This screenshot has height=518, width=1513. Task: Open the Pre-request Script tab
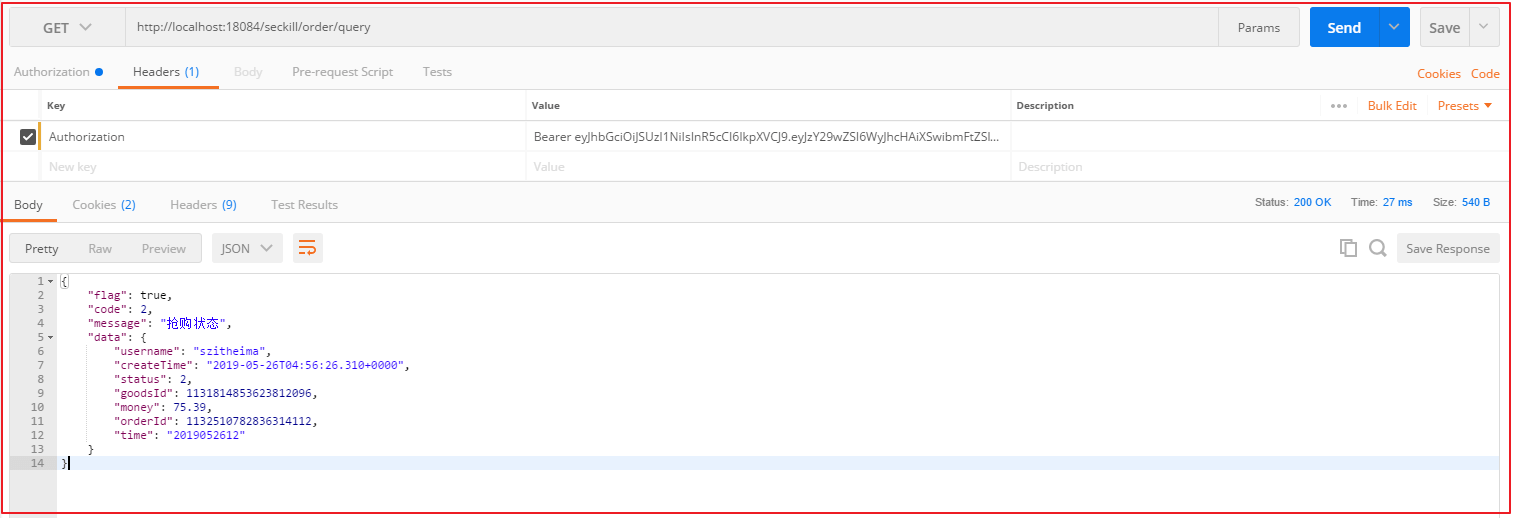point(342,72)
